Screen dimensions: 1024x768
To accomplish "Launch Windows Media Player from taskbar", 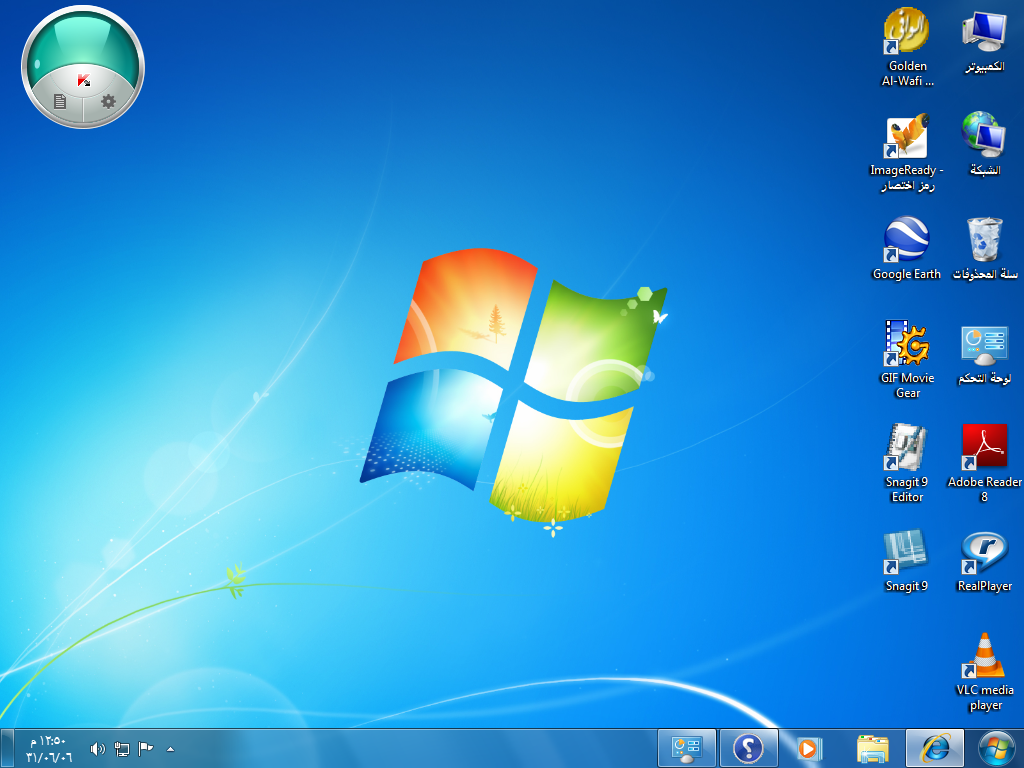I will point(808,748).
